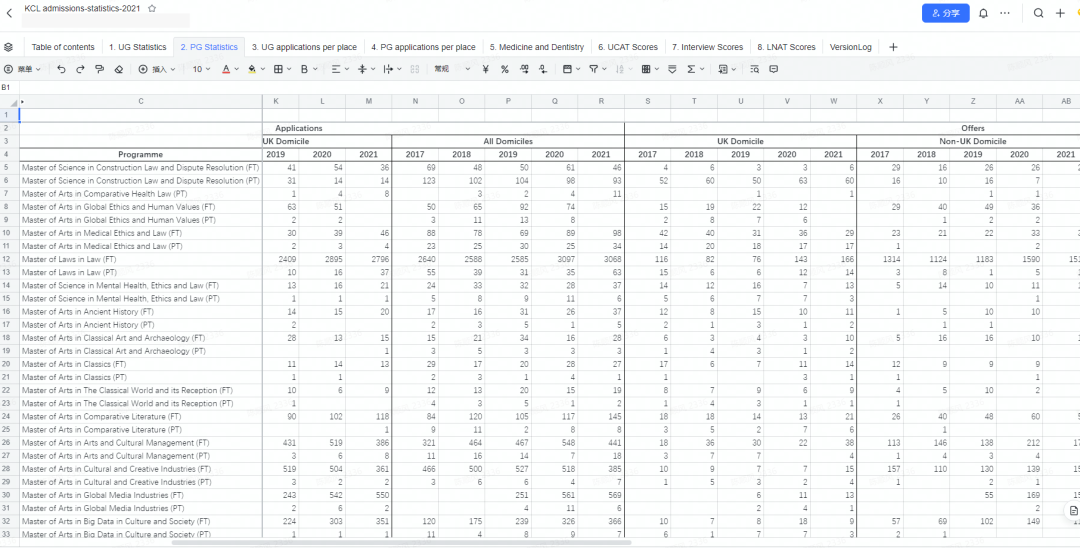
Task: Open horizontal alignment dropdown
Action: click(340, 69)
